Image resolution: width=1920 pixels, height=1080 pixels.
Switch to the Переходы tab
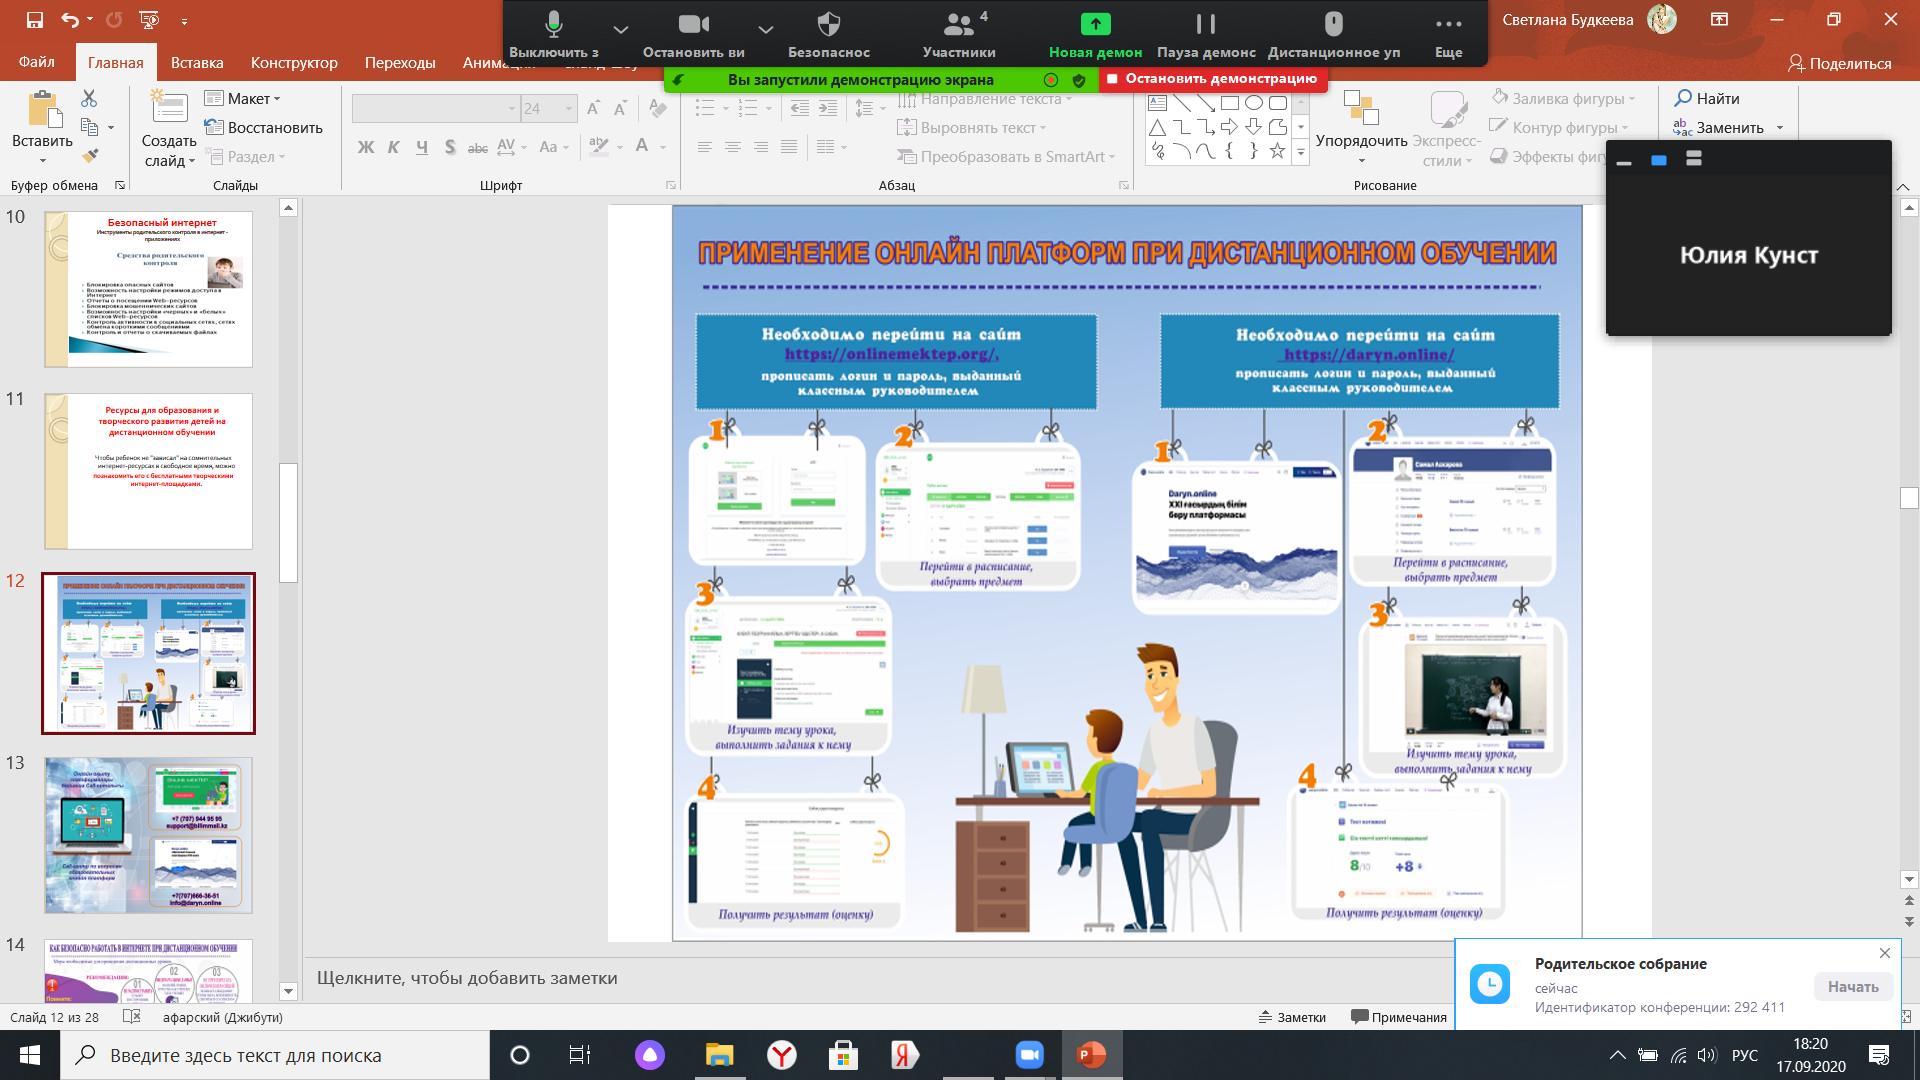[x=400, y=62]
